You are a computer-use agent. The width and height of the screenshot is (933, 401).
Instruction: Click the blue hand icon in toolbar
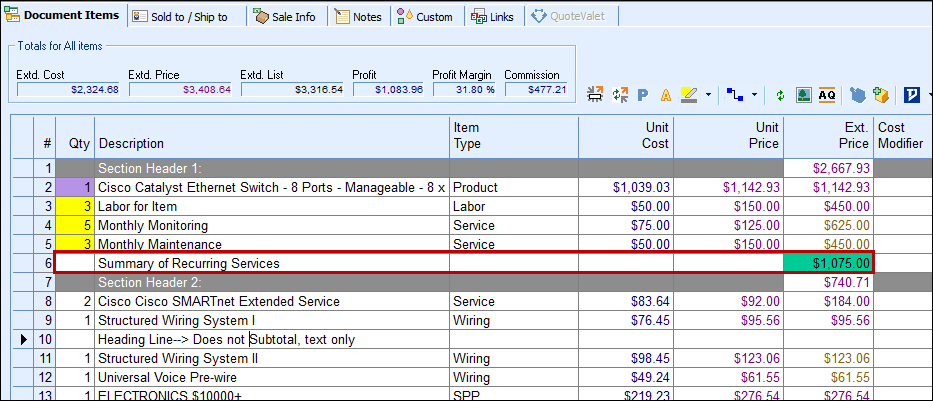[858, 95]
